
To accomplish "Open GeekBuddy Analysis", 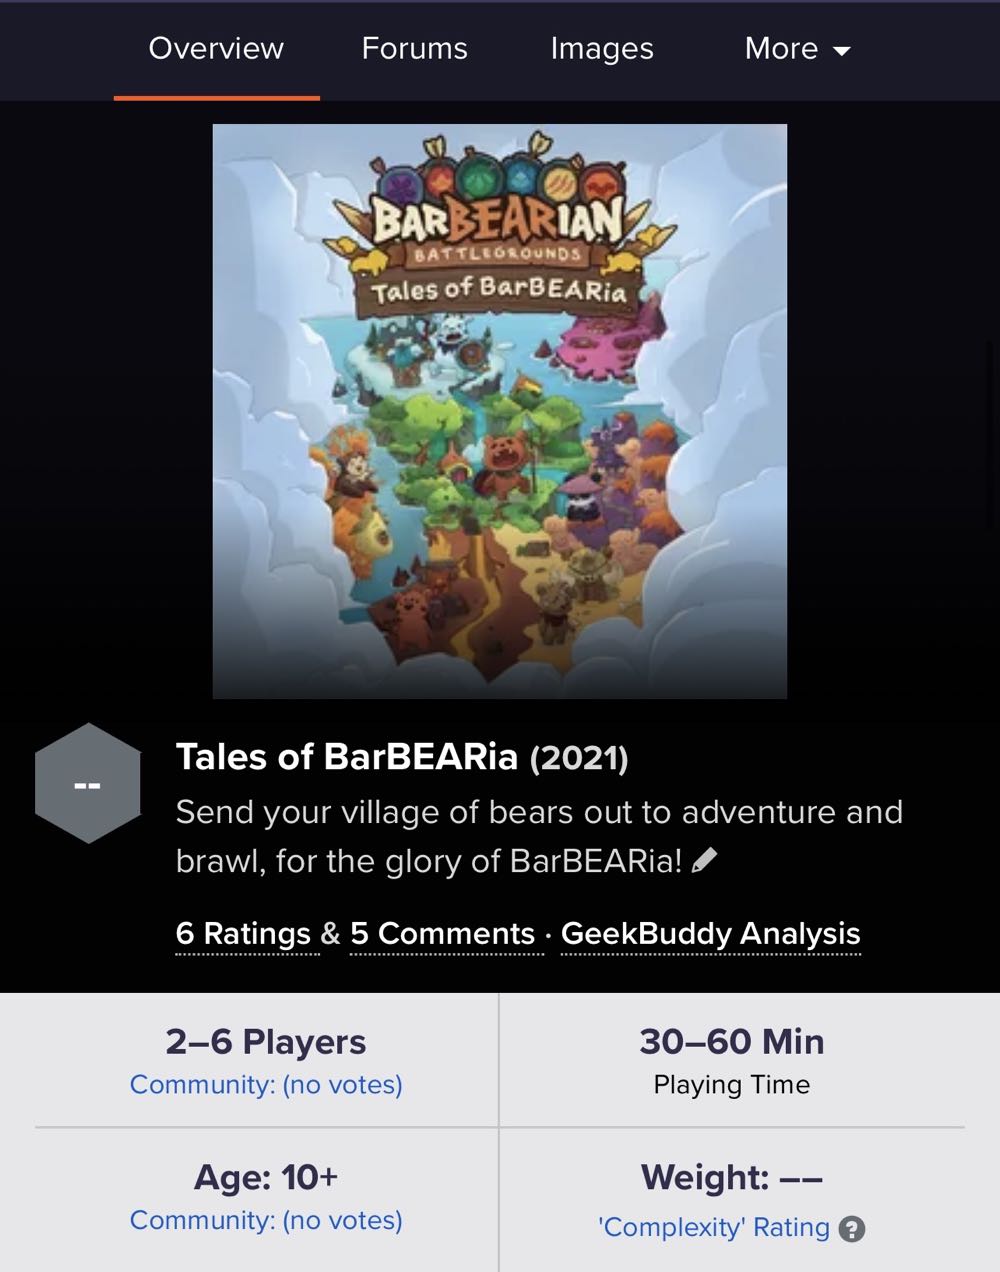I will click(711, 934).
